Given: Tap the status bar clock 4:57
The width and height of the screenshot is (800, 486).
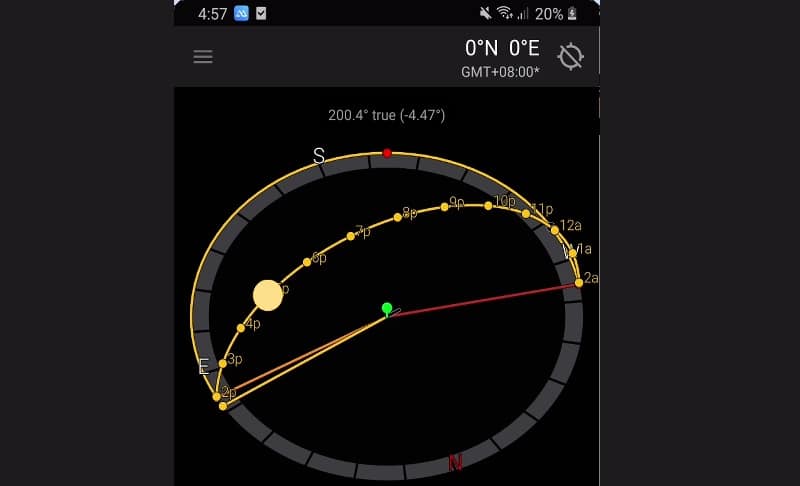Looking at the screenshot, I should (x=212, y=14).
